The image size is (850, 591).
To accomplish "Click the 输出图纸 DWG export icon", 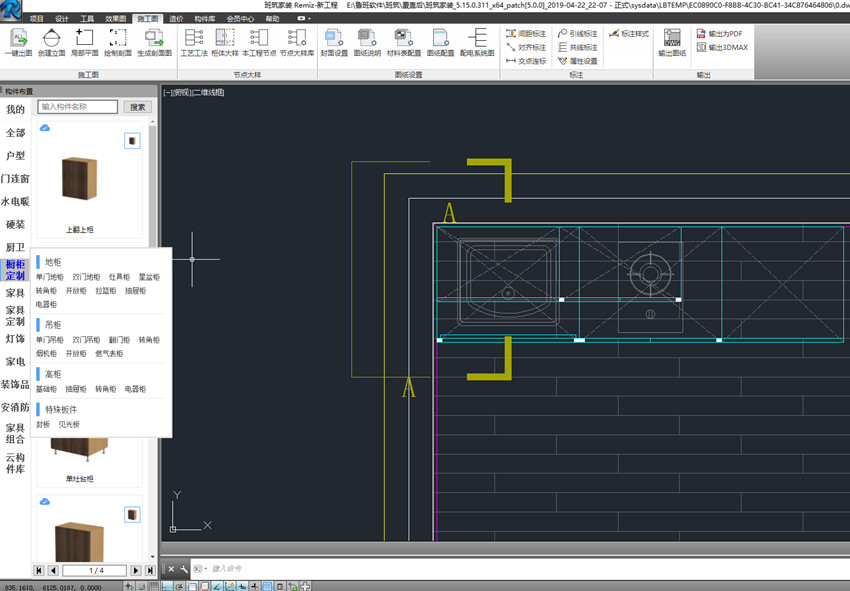I will click(672, 42).
